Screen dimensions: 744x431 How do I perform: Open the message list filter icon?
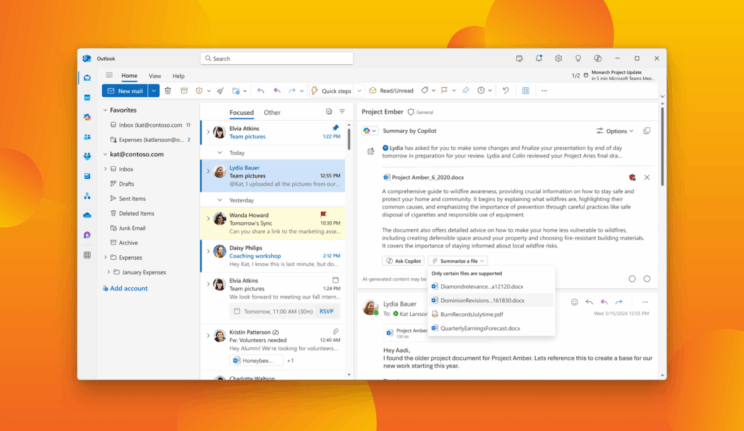[342, 112]
